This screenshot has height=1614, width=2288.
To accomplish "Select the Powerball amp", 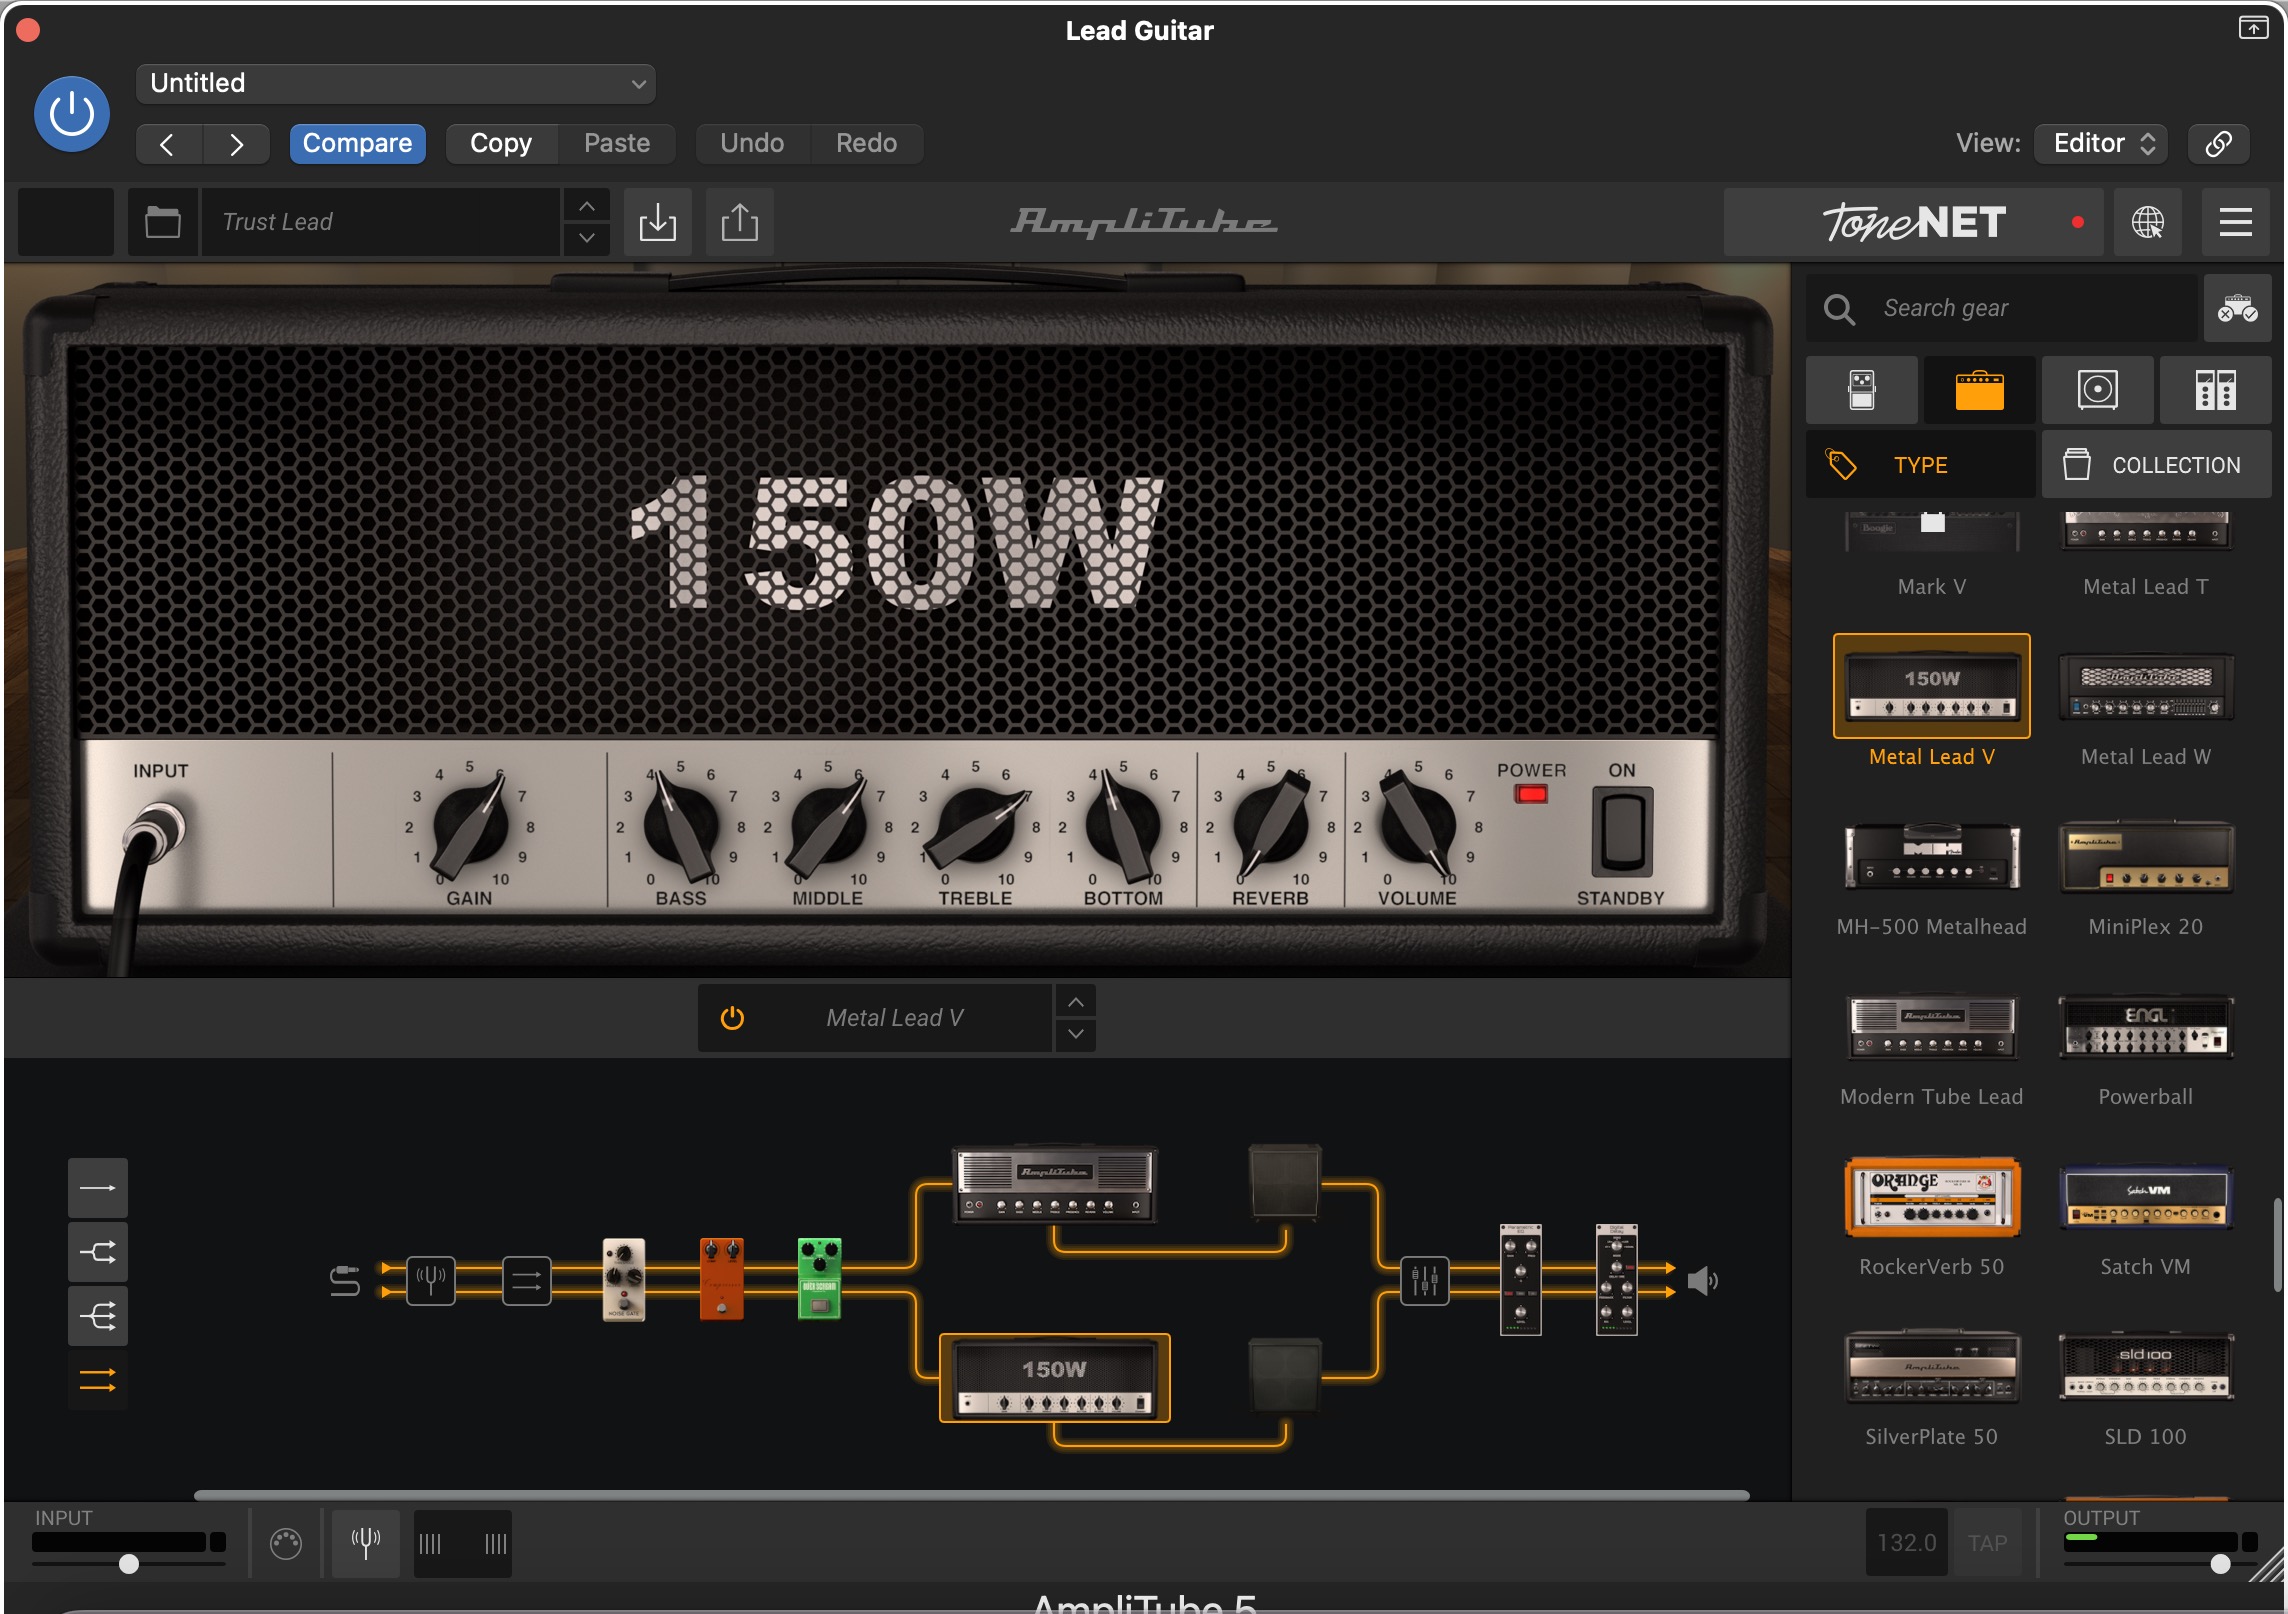I will (x=2146, y=1026).
